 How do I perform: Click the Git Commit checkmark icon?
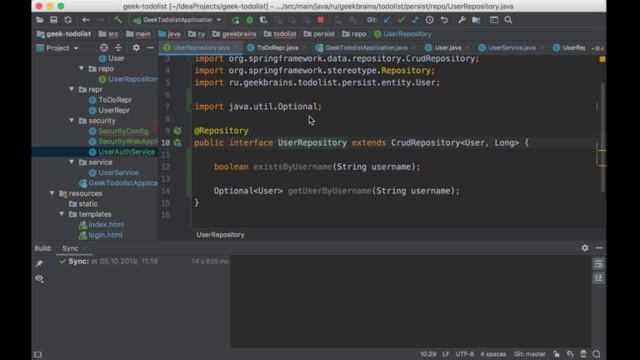pos(401,20)
